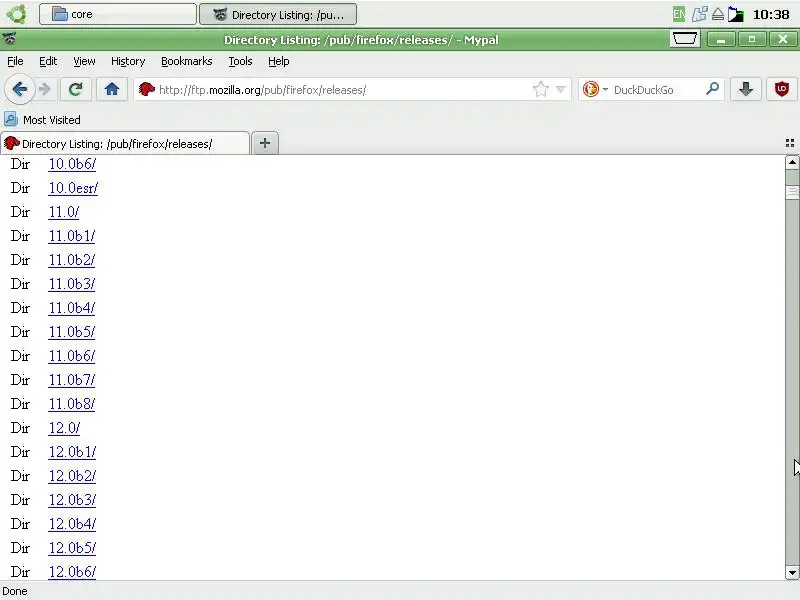Click the scrollbar down arrow
The width and height of the screenshot is (800, 600).
click(x=792, y=572)
